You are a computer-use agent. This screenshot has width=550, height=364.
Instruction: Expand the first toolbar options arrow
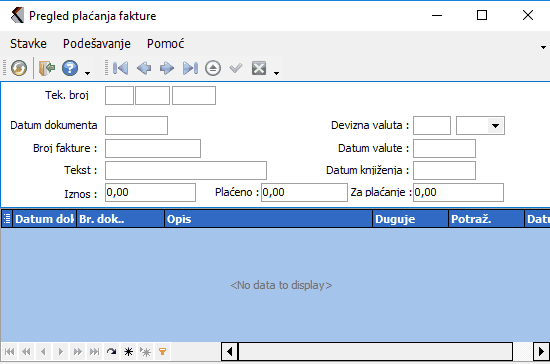click(87, 73)
